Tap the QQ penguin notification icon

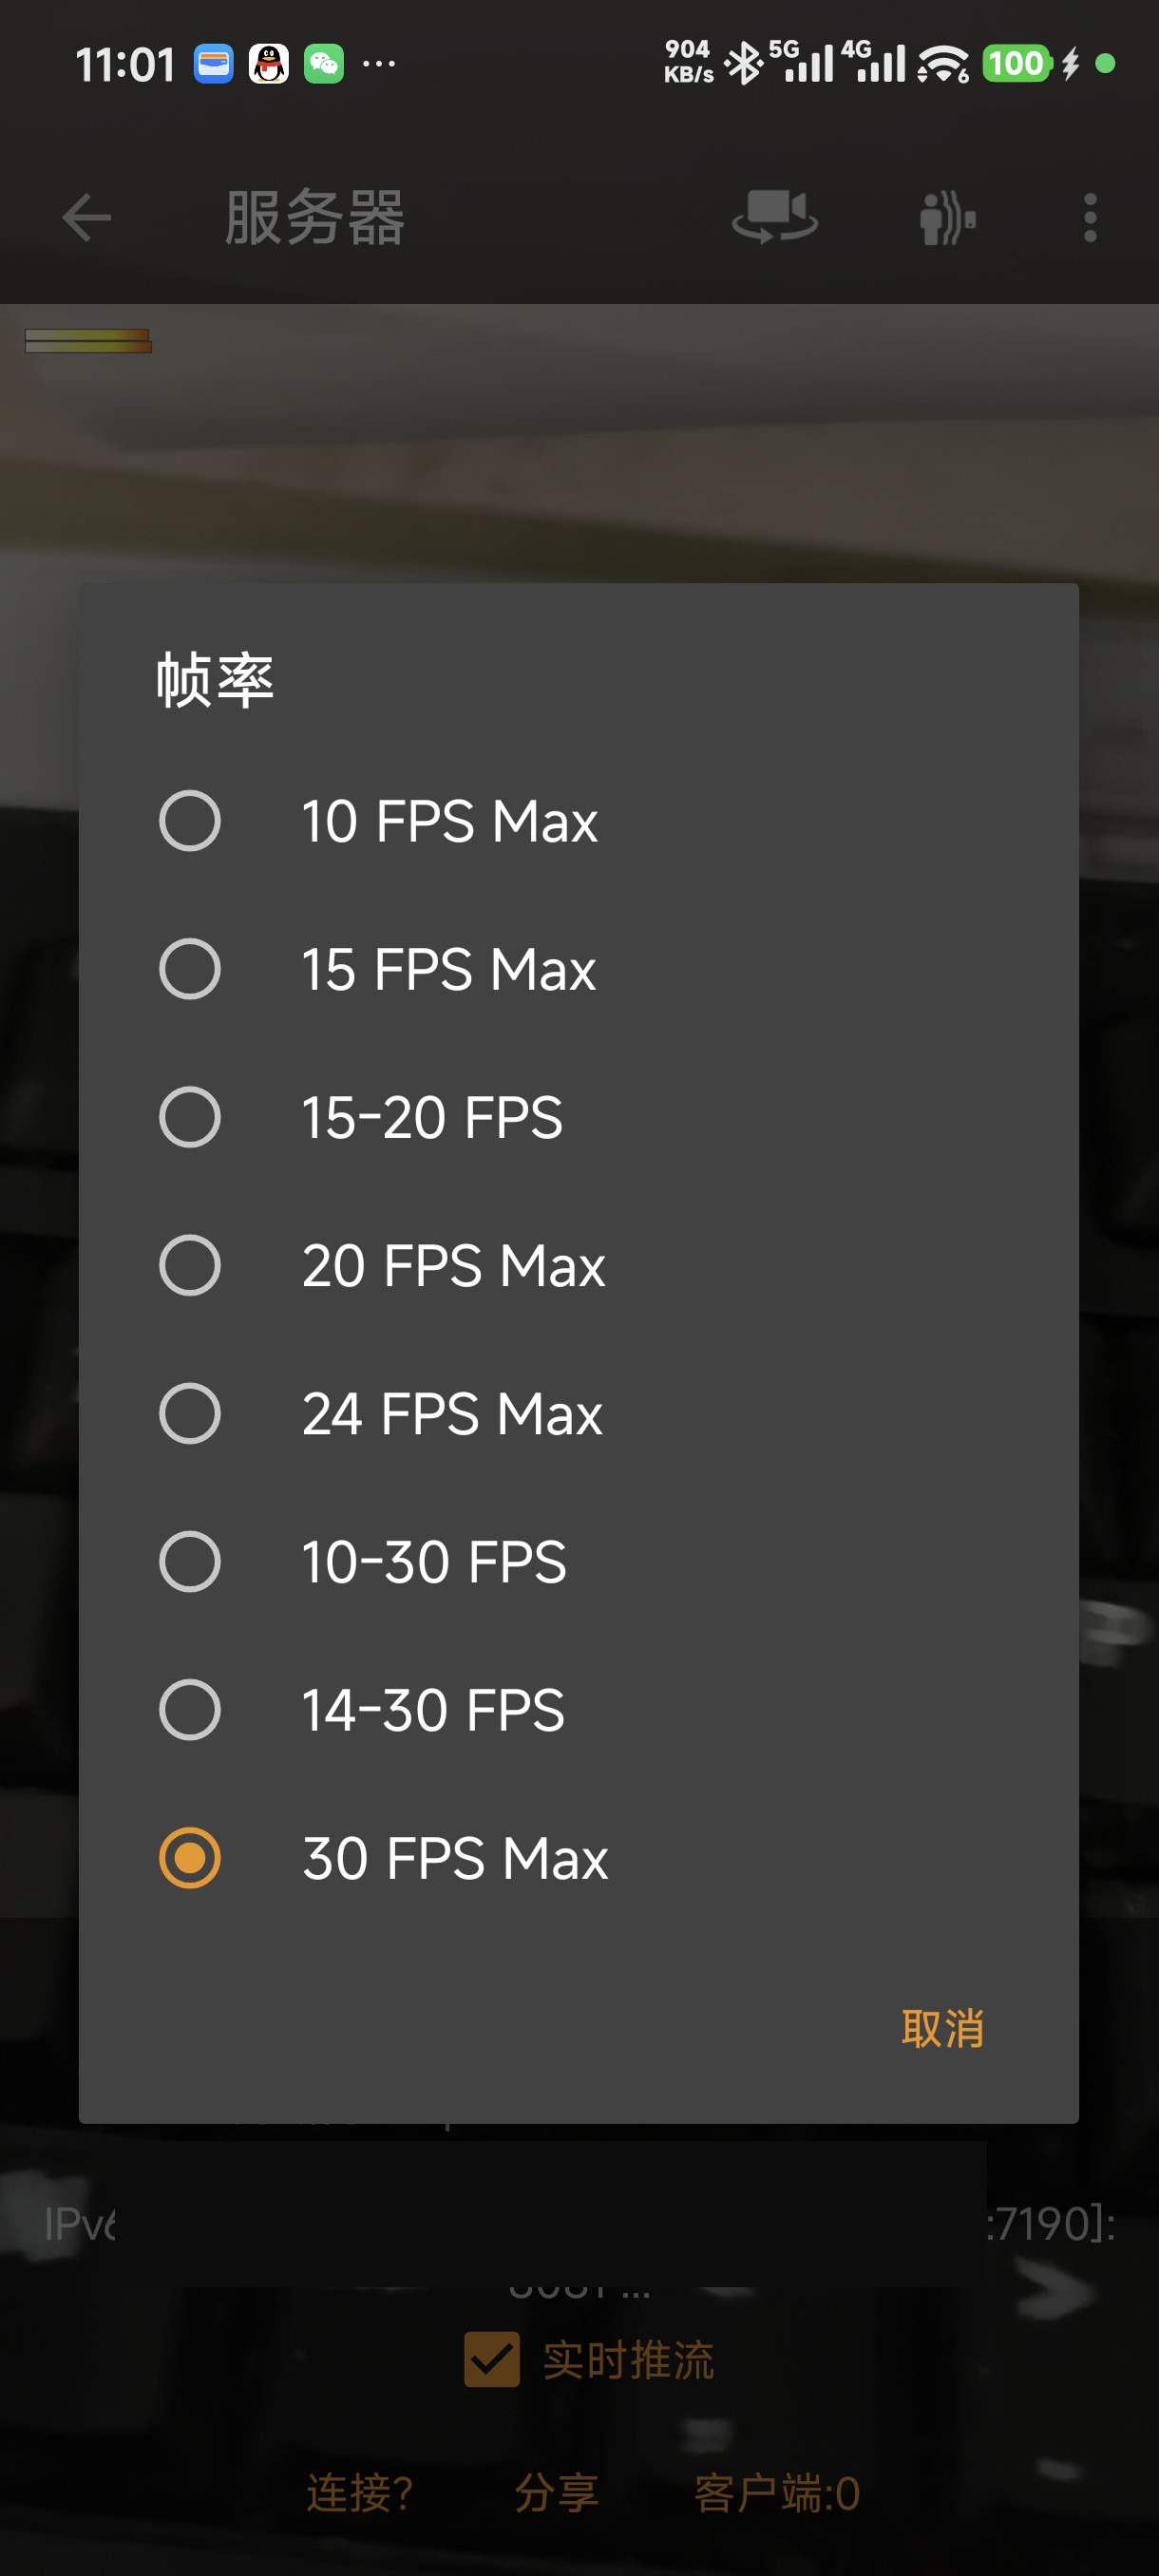(x=268, y=65)
